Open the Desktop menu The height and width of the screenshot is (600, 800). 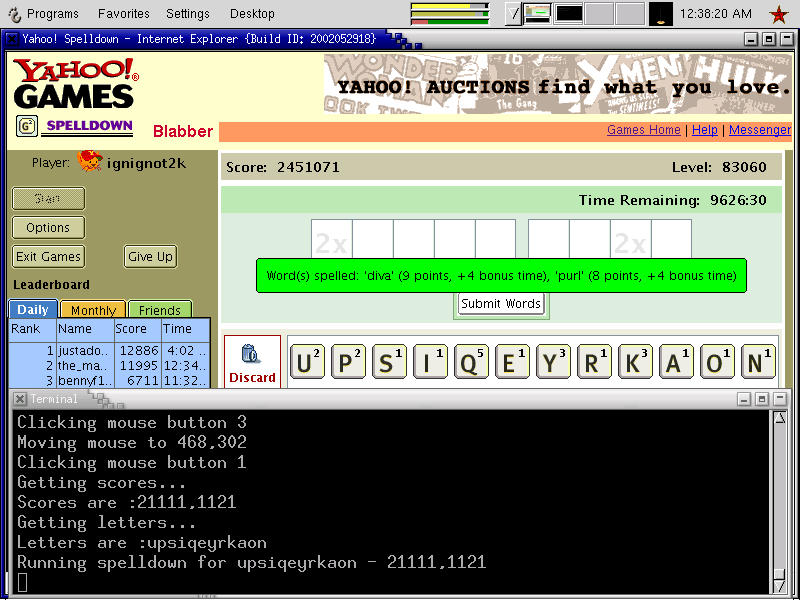252,14
